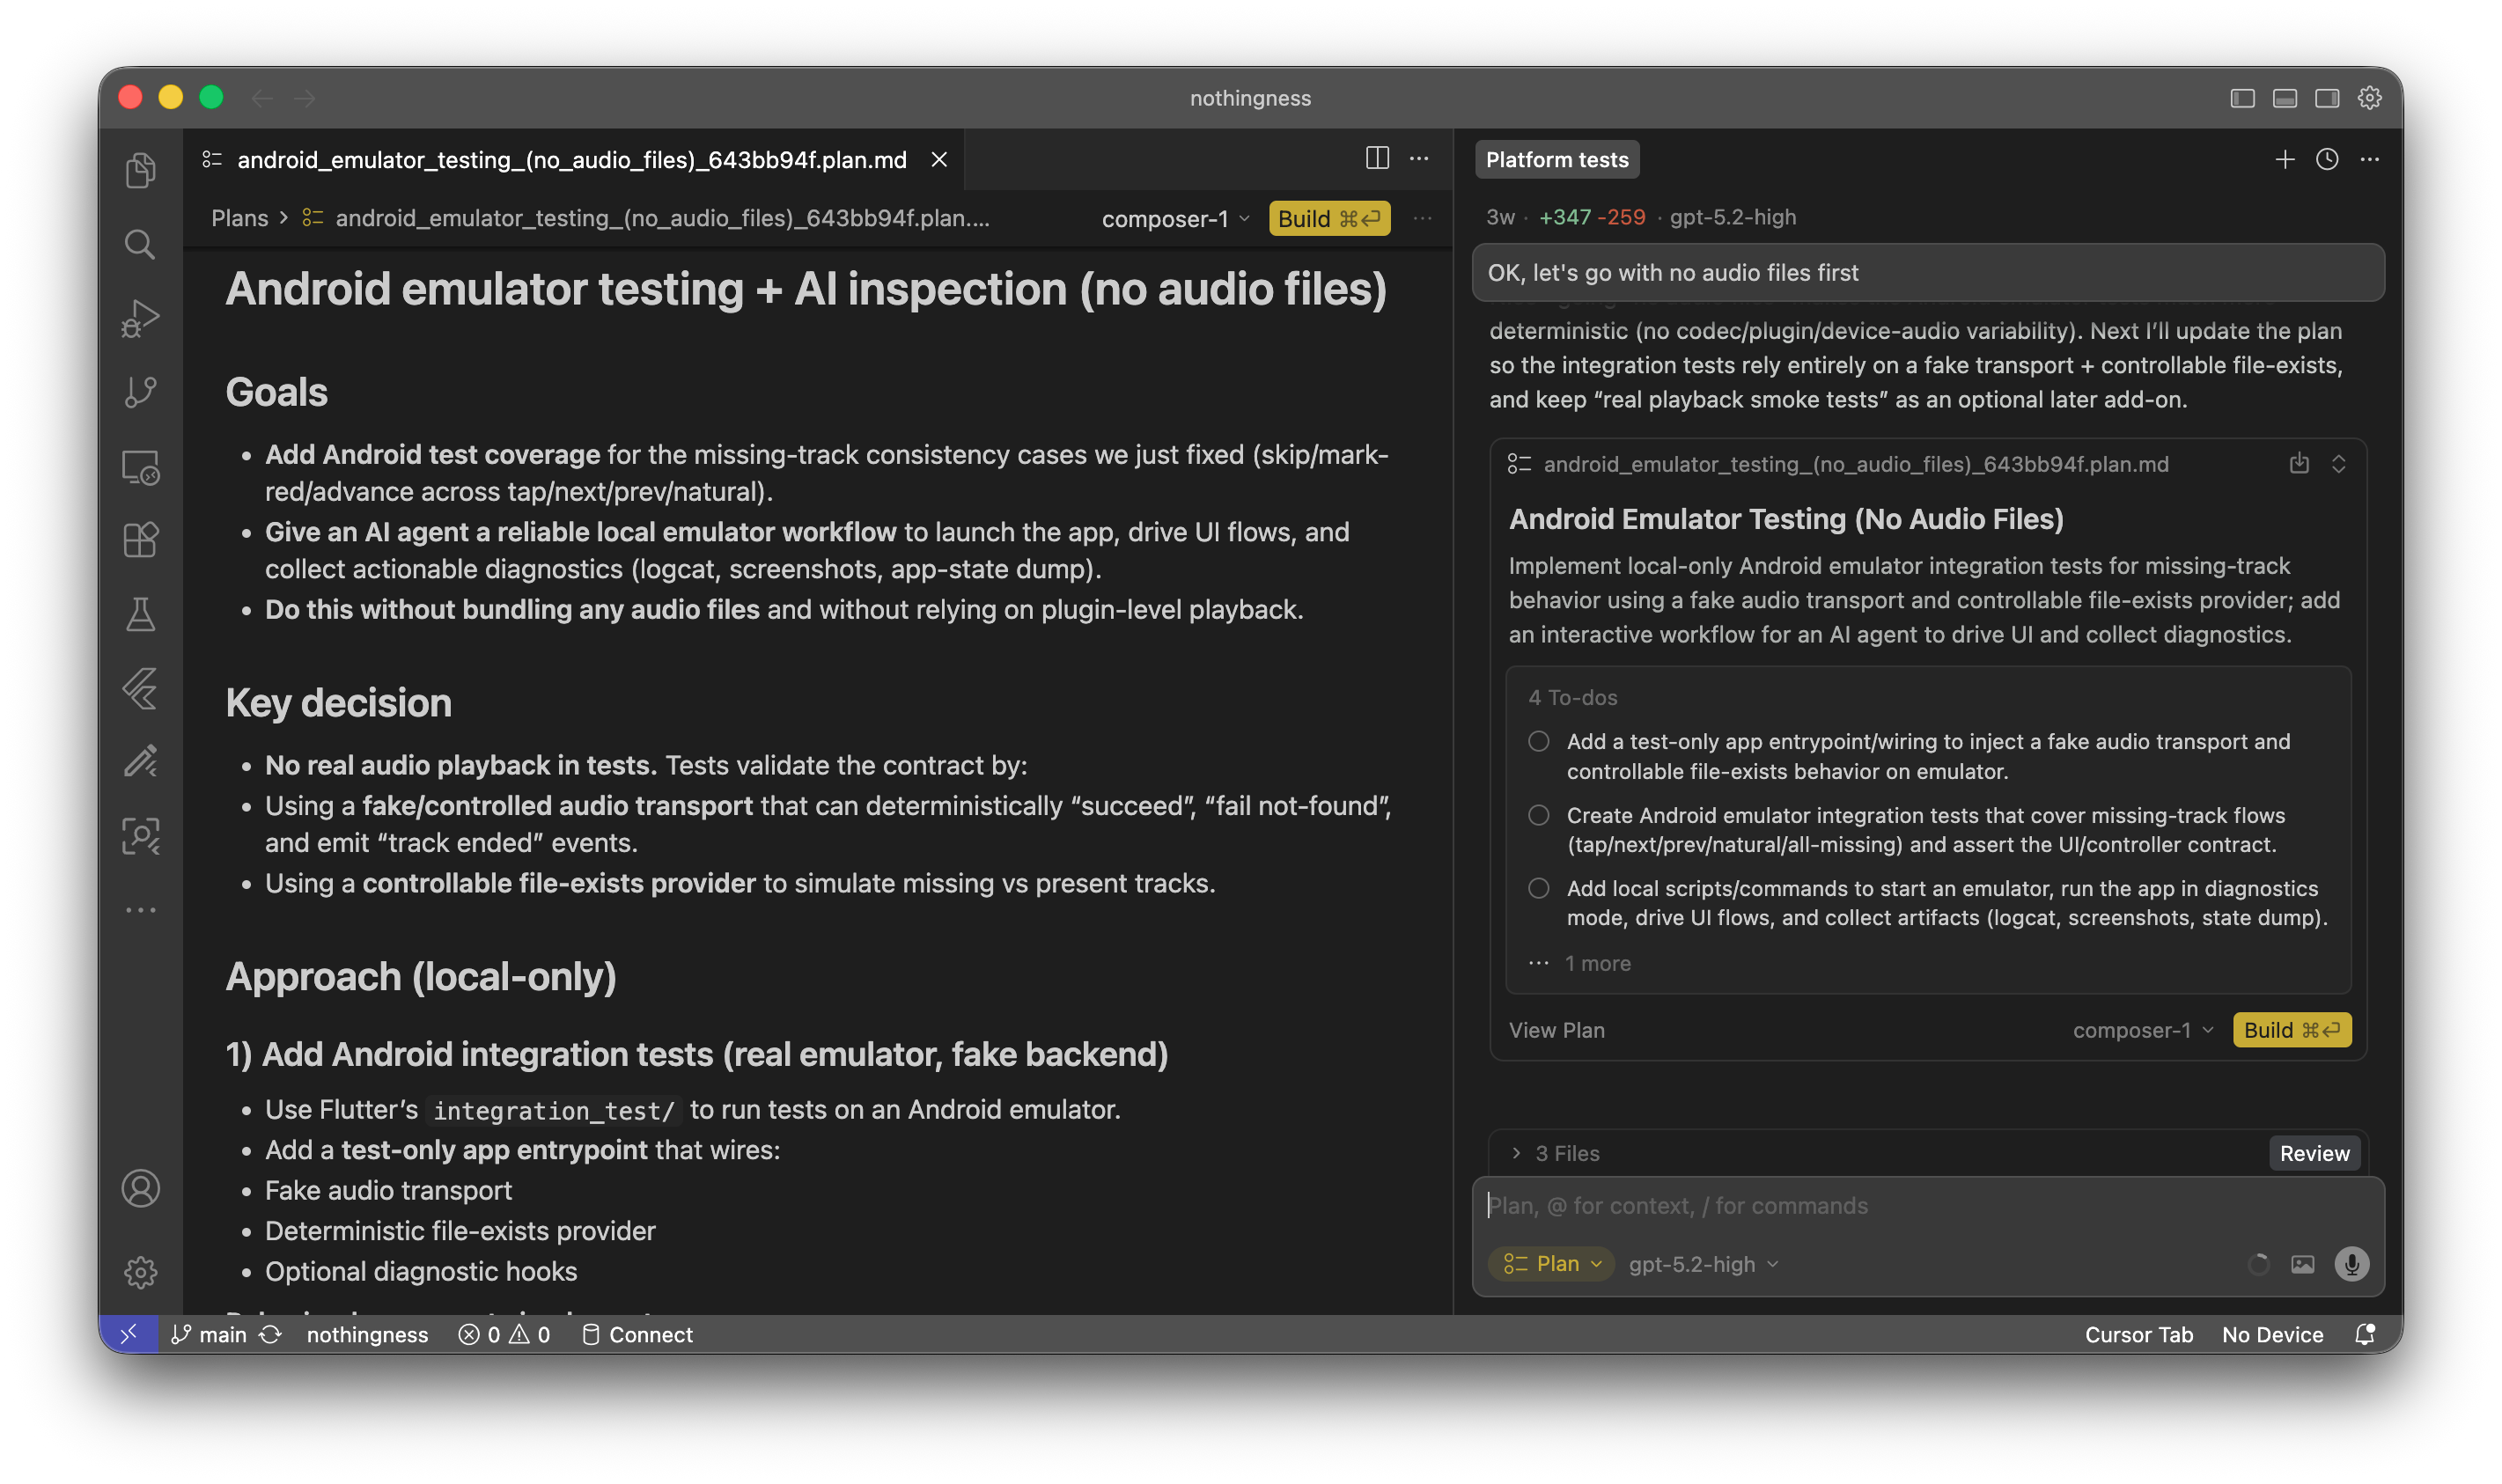Check the to-do 'Add local scripts/commands'

click(x=1539, y=889)
